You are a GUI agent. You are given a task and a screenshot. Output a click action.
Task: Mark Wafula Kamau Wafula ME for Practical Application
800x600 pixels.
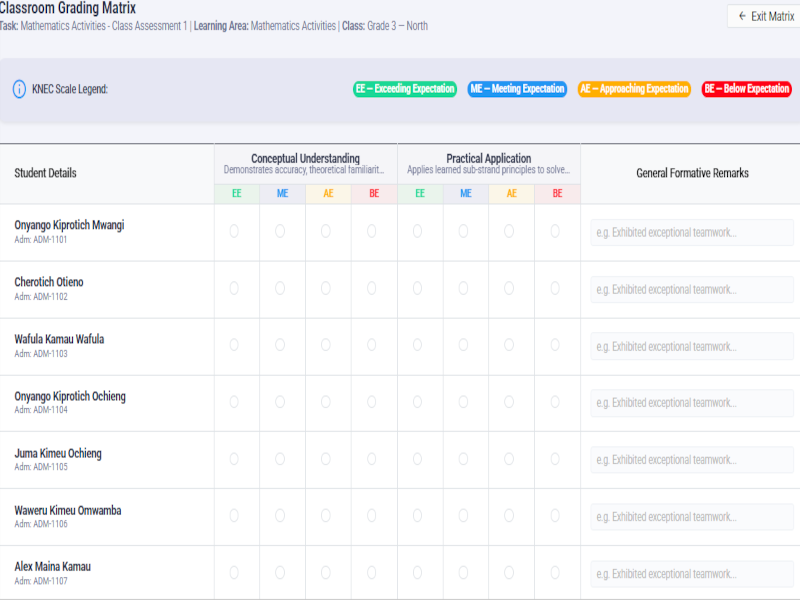(463, 345)
